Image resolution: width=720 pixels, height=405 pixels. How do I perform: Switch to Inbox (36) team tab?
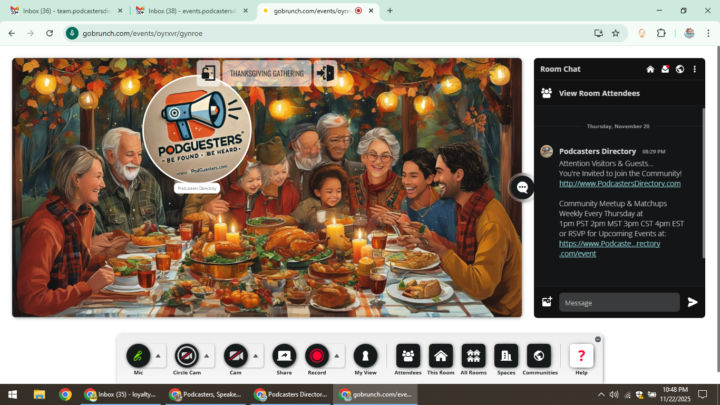(67, 11)
